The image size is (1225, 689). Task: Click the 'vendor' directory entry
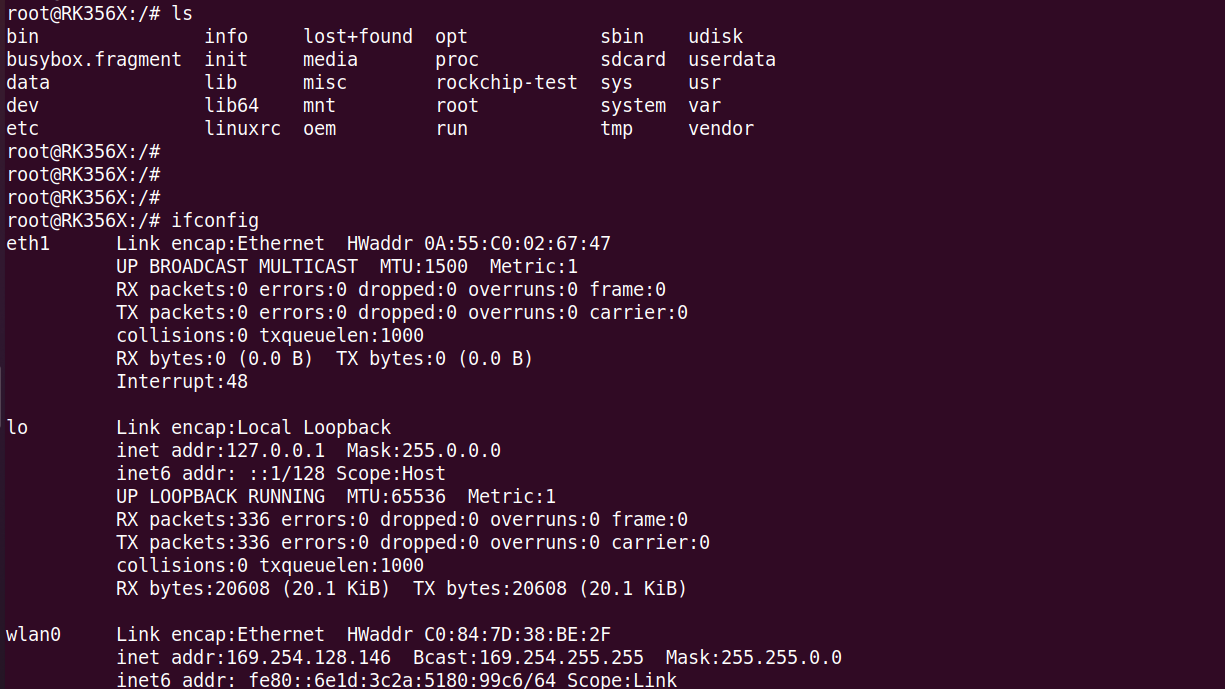click(x=721, y=128)
